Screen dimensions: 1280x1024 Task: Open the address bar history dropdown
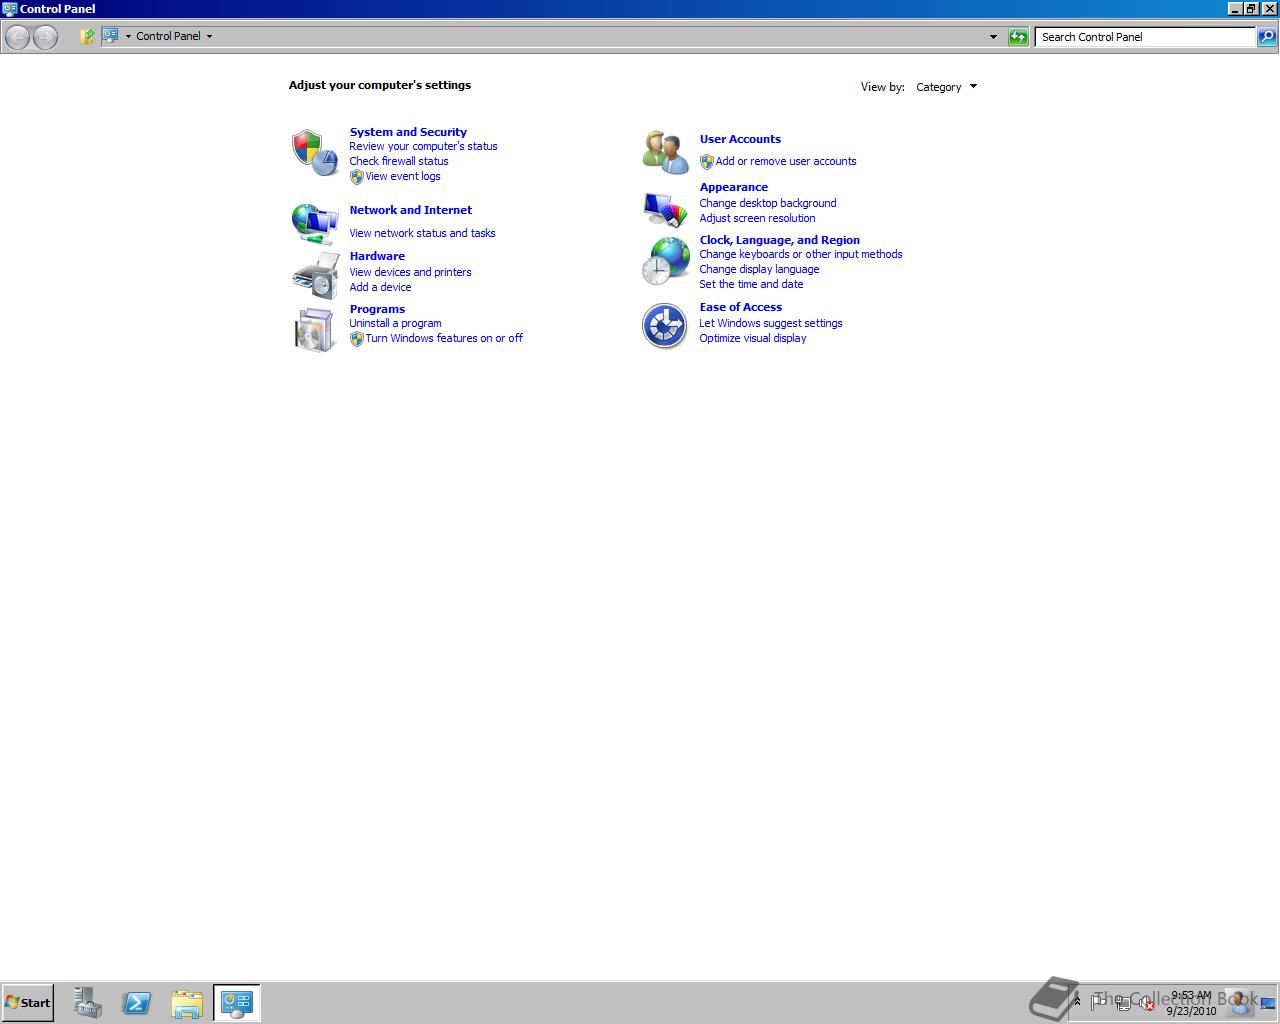[x=993, y=37]
